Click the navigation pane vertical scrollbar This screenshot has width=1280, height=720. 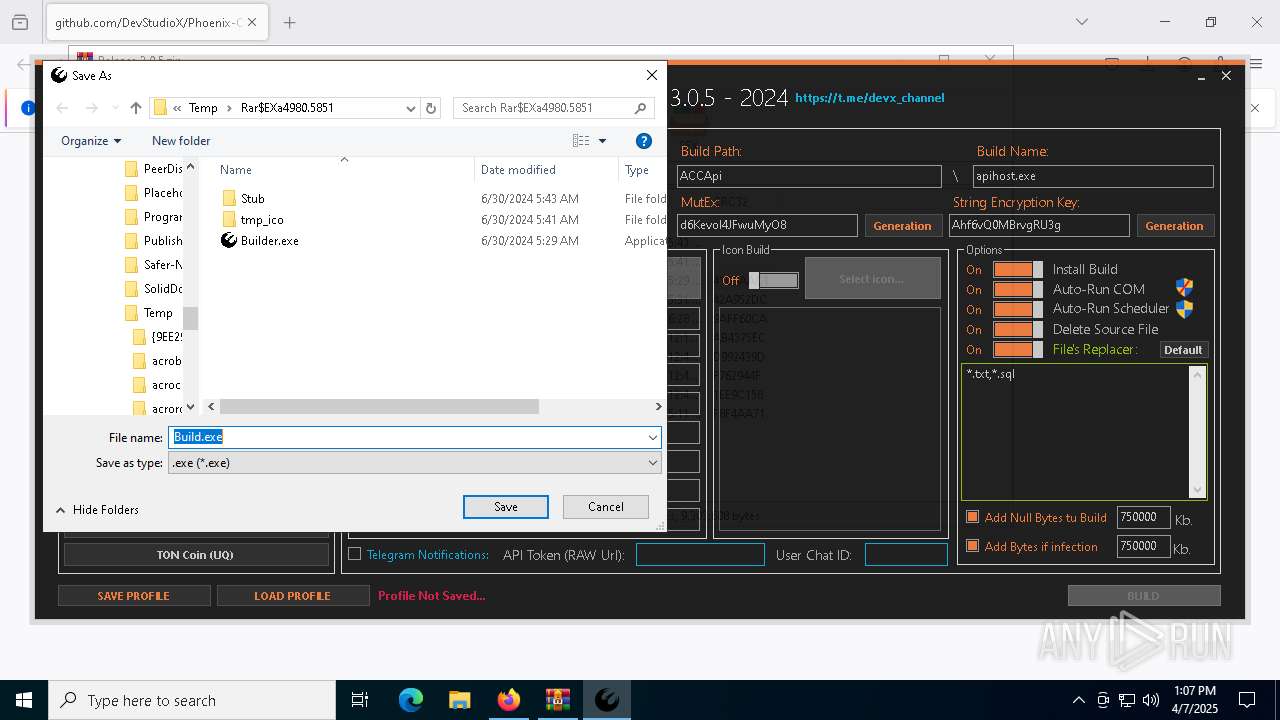click(190, 318)
